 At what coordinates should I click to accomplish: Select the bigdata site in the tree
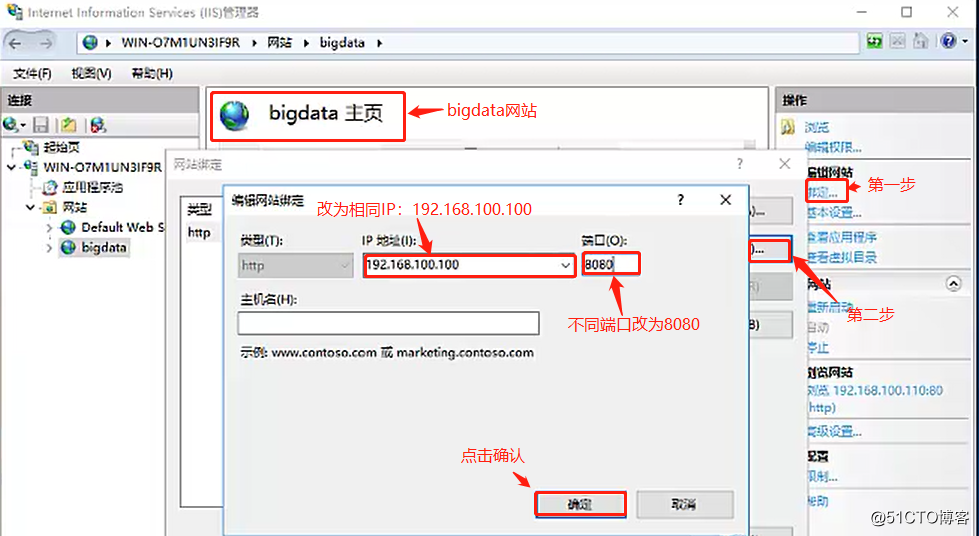pyautogui.click(x=104, y=248)
